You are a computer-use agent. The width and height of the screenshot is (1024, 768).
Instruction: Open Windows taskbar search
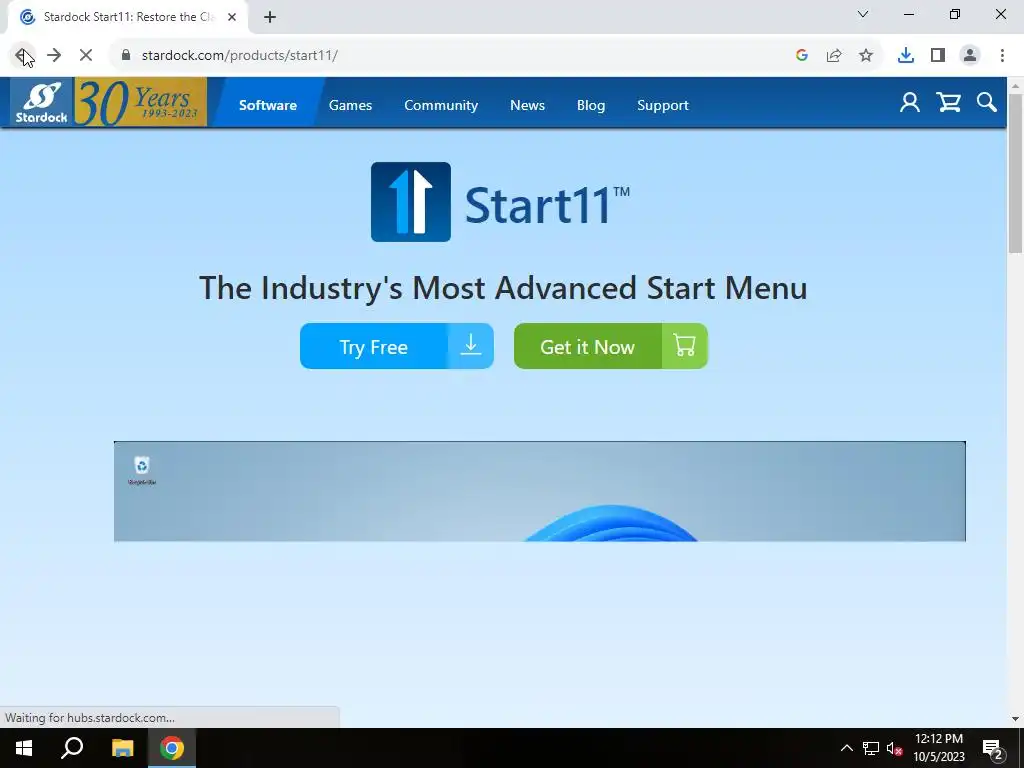[x=72, y=748]
